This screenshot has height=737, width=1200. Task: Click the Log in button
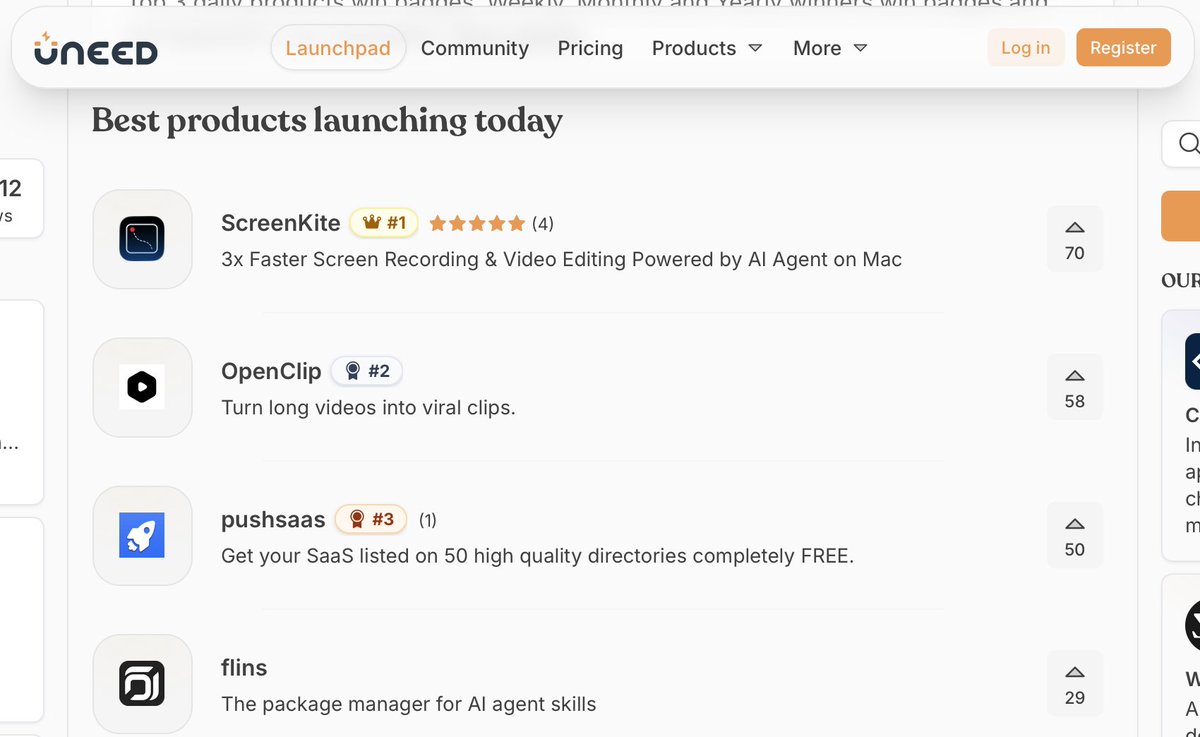click(x=1026, y=48)
